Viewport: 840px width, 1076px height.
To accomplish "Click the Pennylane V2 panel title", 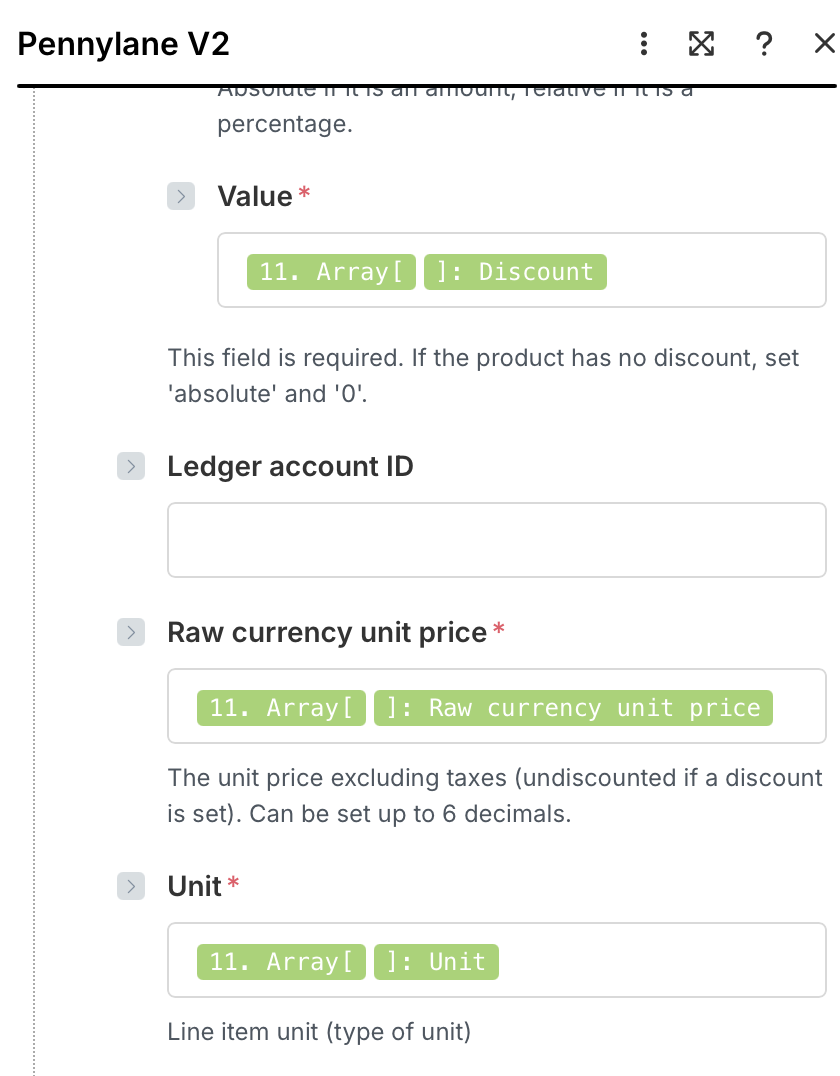I will [124, 44].
